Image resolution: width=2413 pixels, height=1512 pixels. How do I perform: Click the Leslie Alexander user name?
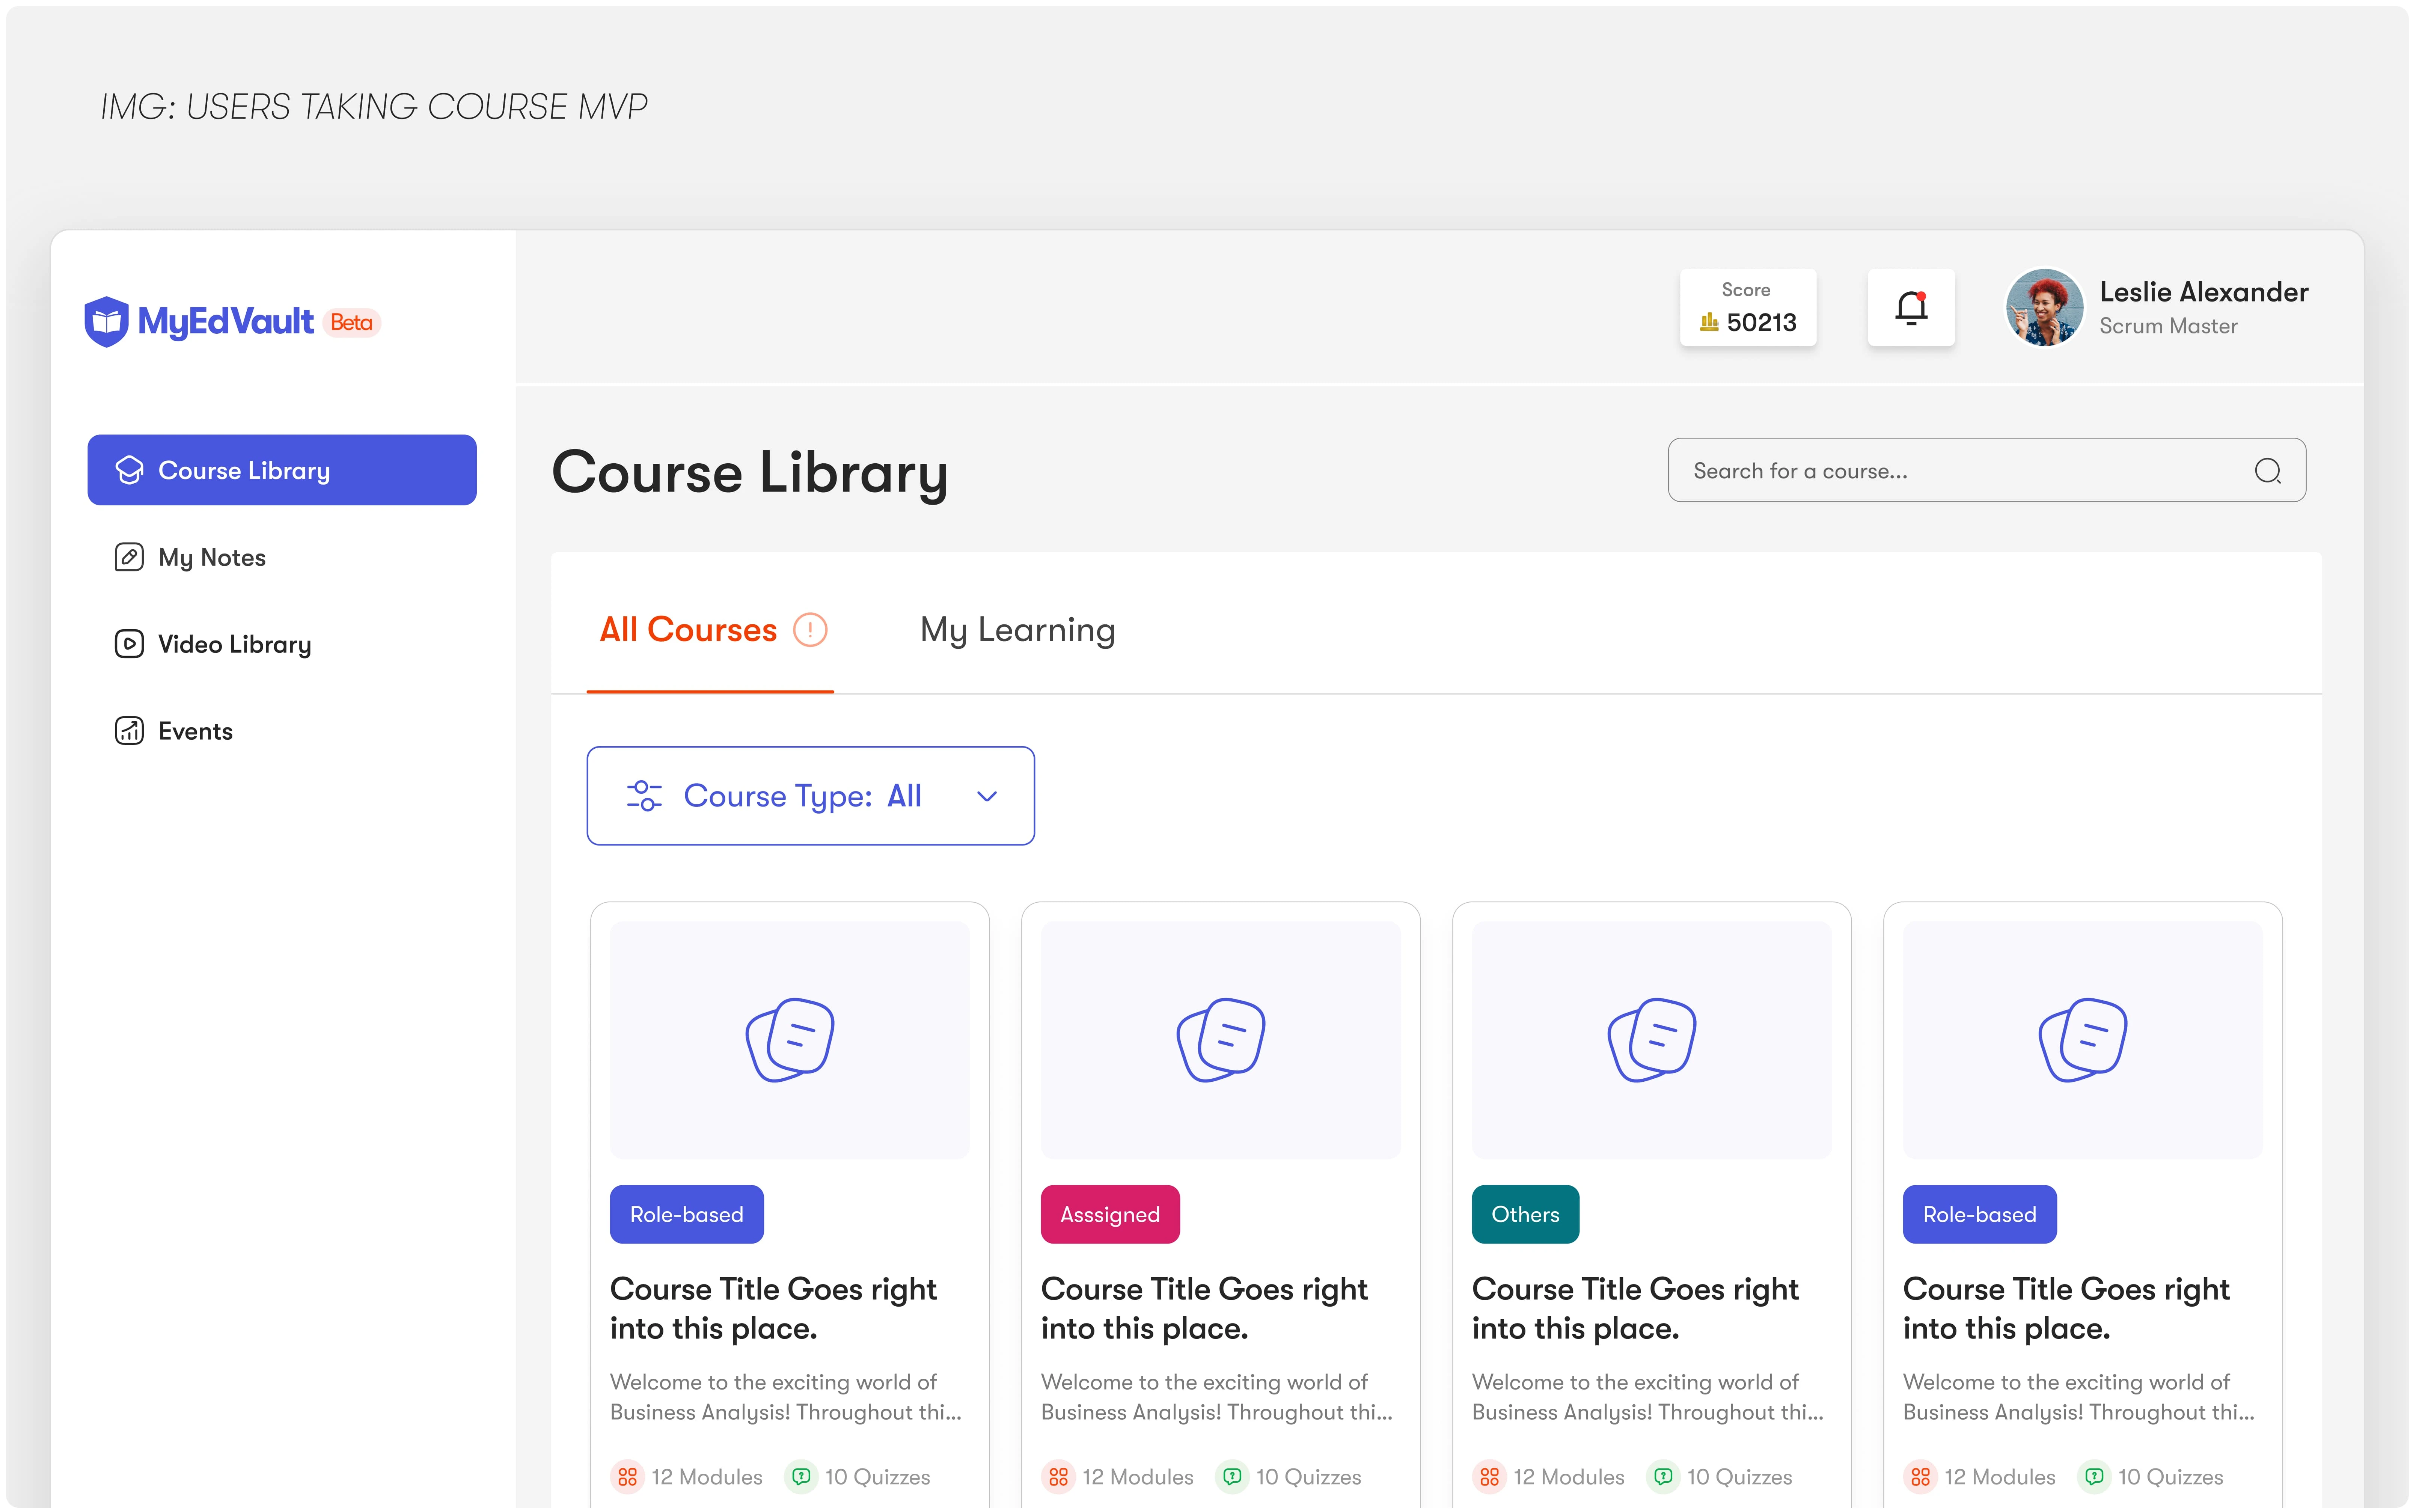pyautogui.click(x=2204, y=292)
